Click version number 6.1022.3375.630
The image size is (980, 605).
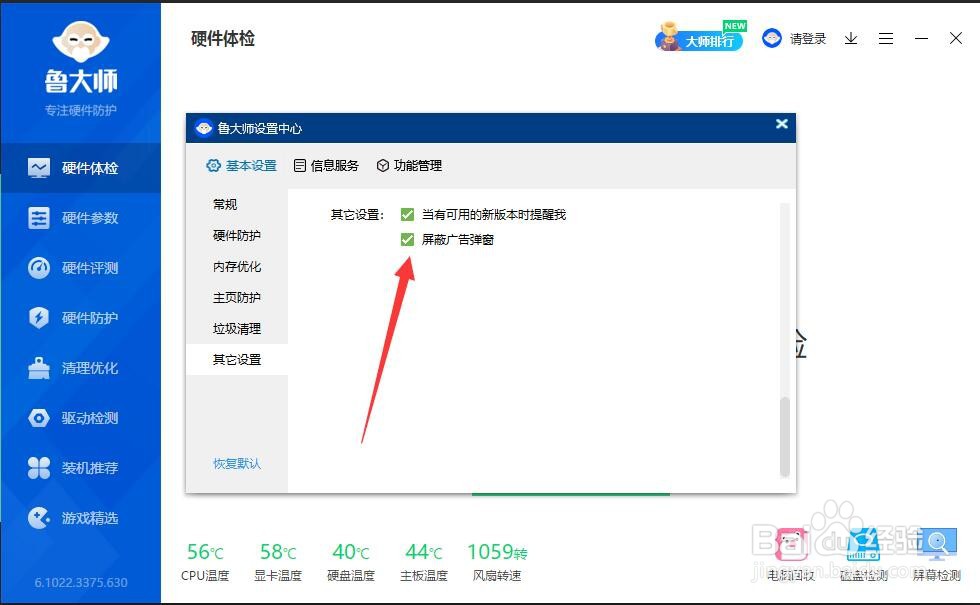click(81, 582)
